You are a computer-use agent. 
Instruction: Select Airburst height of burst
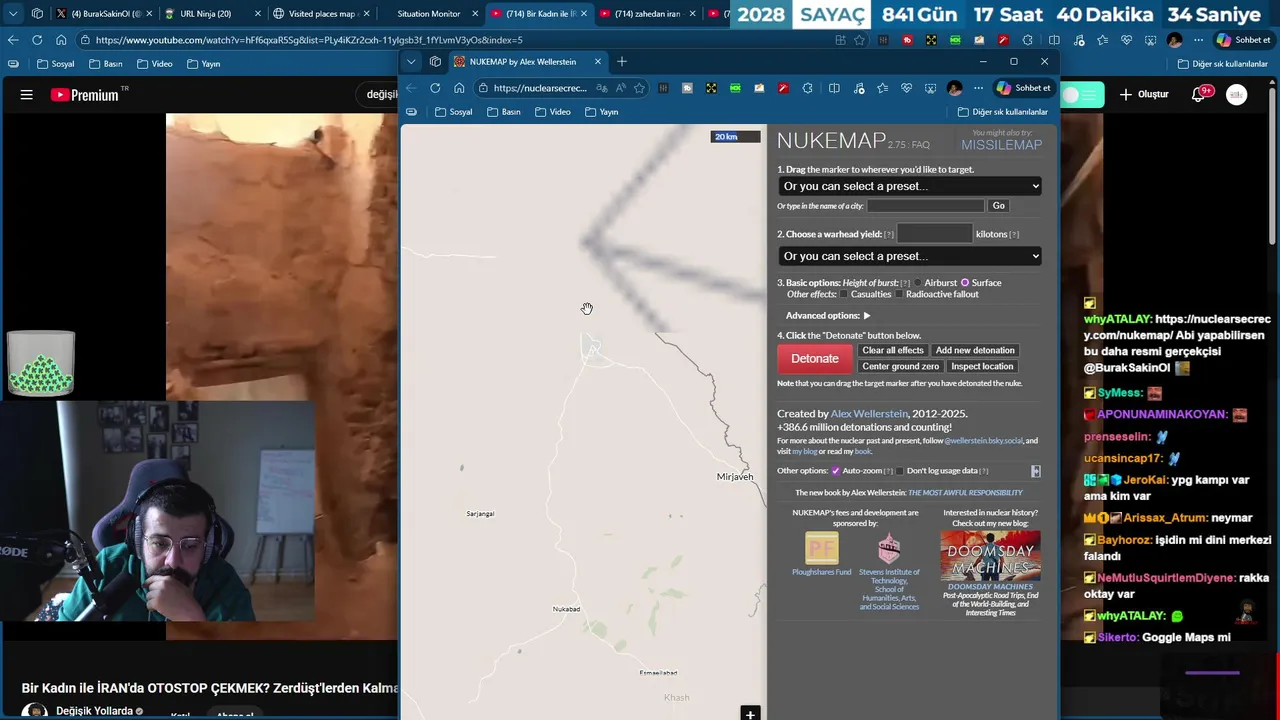[918, 283]
